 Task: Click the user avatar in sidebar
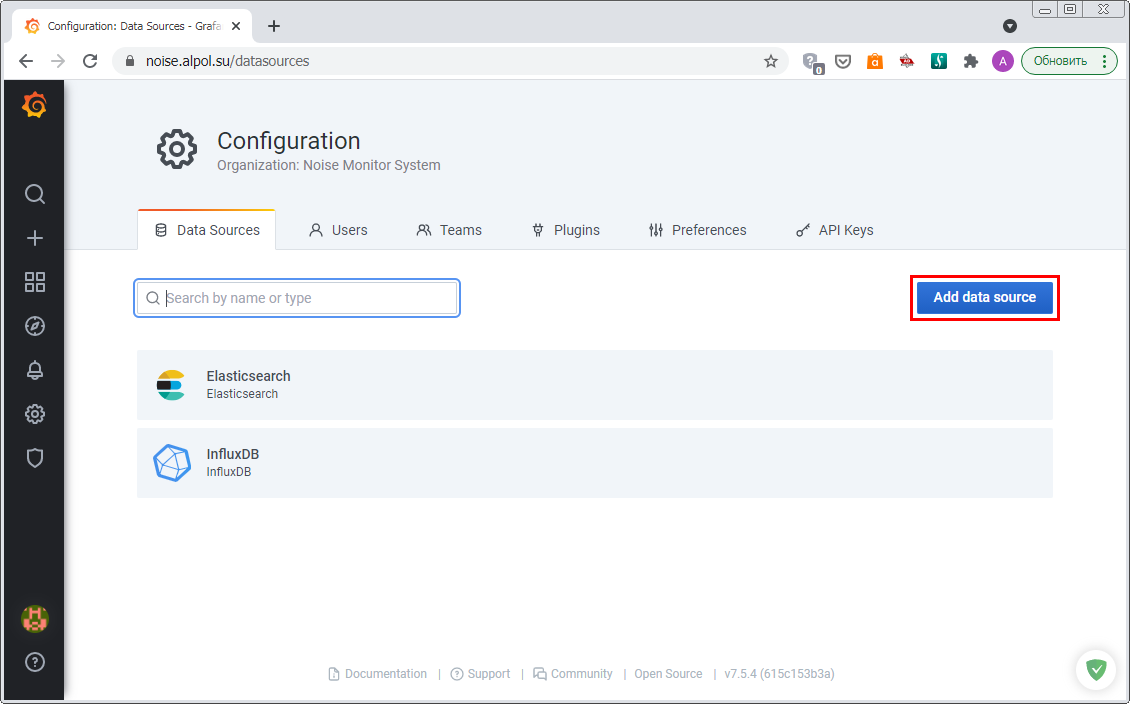35,619
